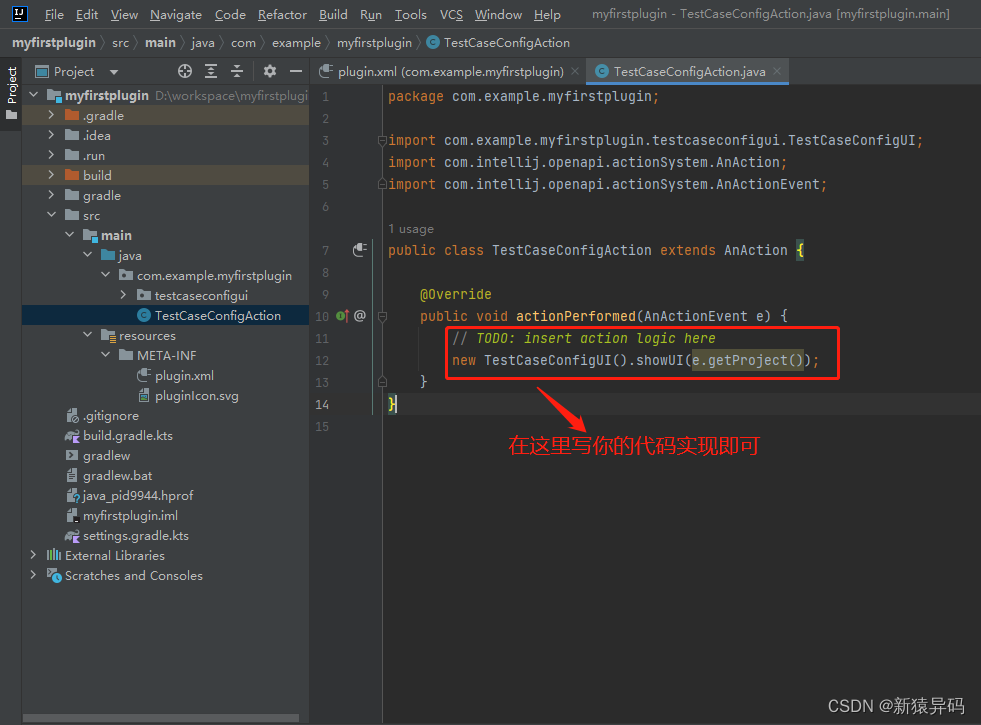Expand the testcaseconfigui package
Viewport: 981px width, 725px height.
click(123, 295)
